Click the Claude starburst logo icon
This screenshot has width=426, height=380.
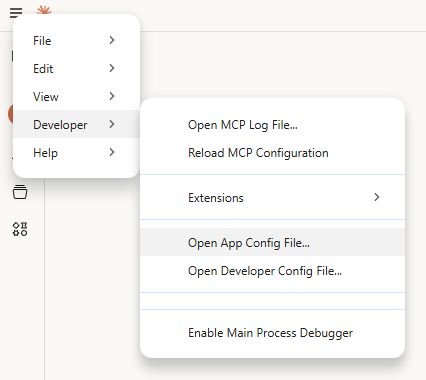(44, 10)
